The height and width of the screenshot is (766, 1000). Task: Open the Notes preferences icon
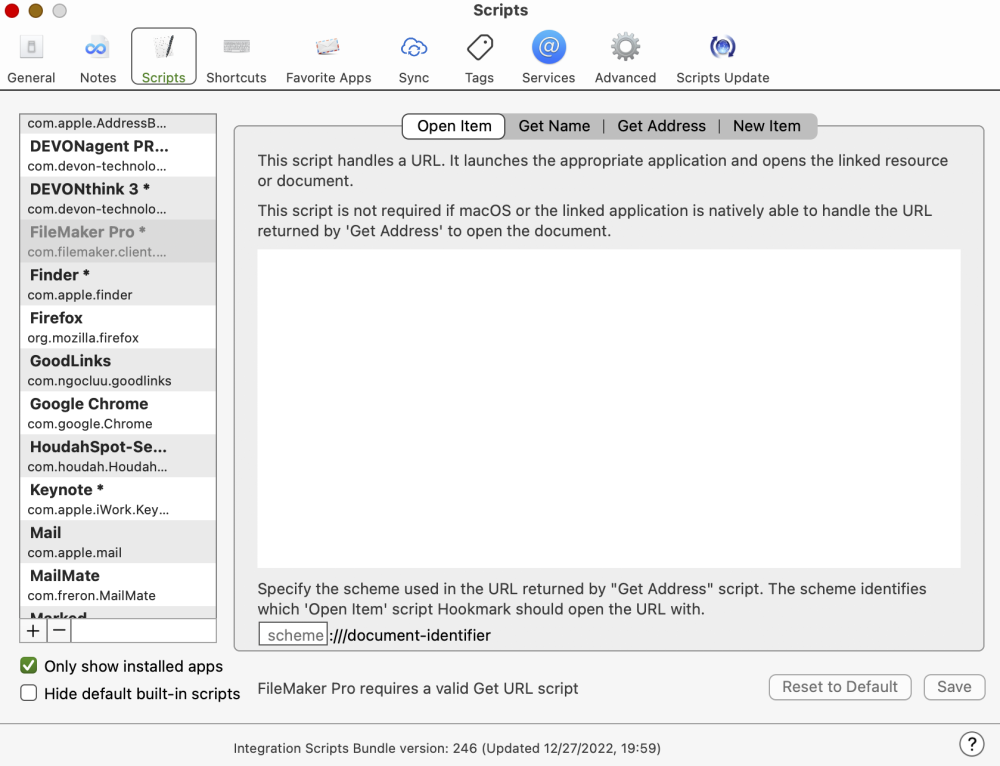[x=97, y=58]
